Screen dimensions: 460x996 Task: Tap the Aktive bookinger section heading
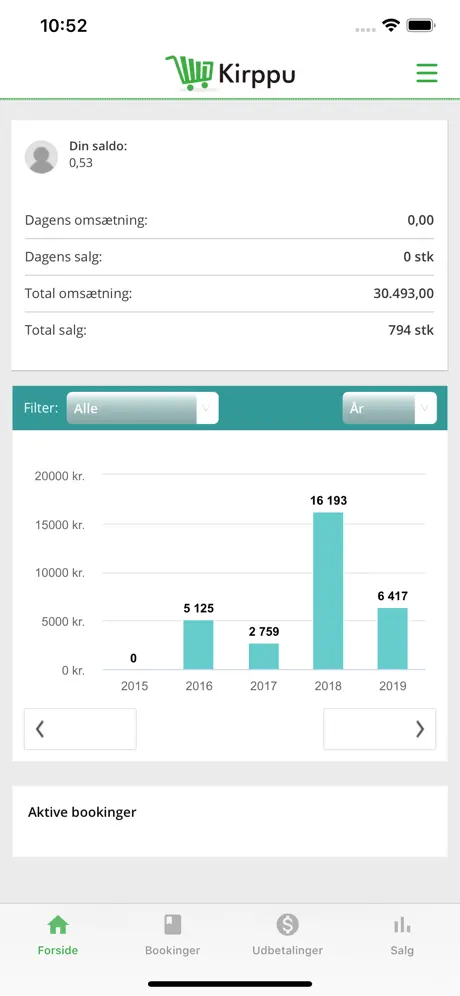(82, 812)
